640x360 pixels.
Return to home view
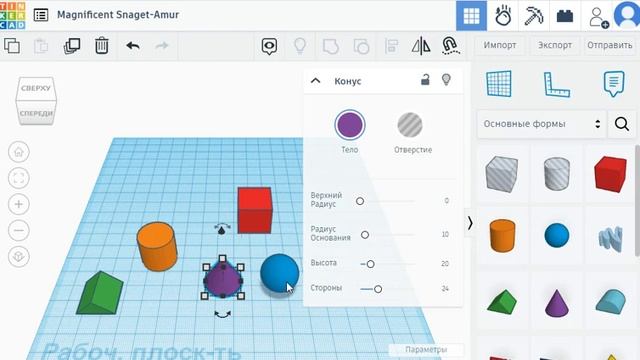(x=19, y=152)
